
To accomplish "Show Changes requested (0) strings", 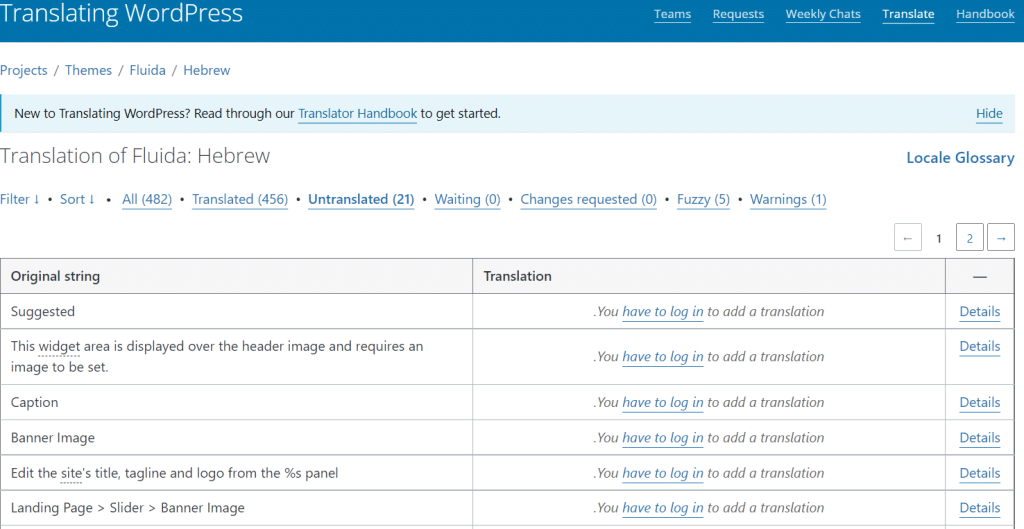I will [588, 199].
